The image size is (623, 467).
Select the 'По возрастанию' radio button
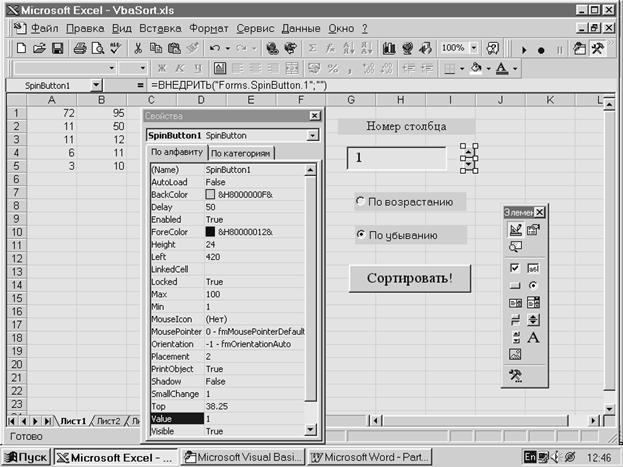[x=360, y=202]
